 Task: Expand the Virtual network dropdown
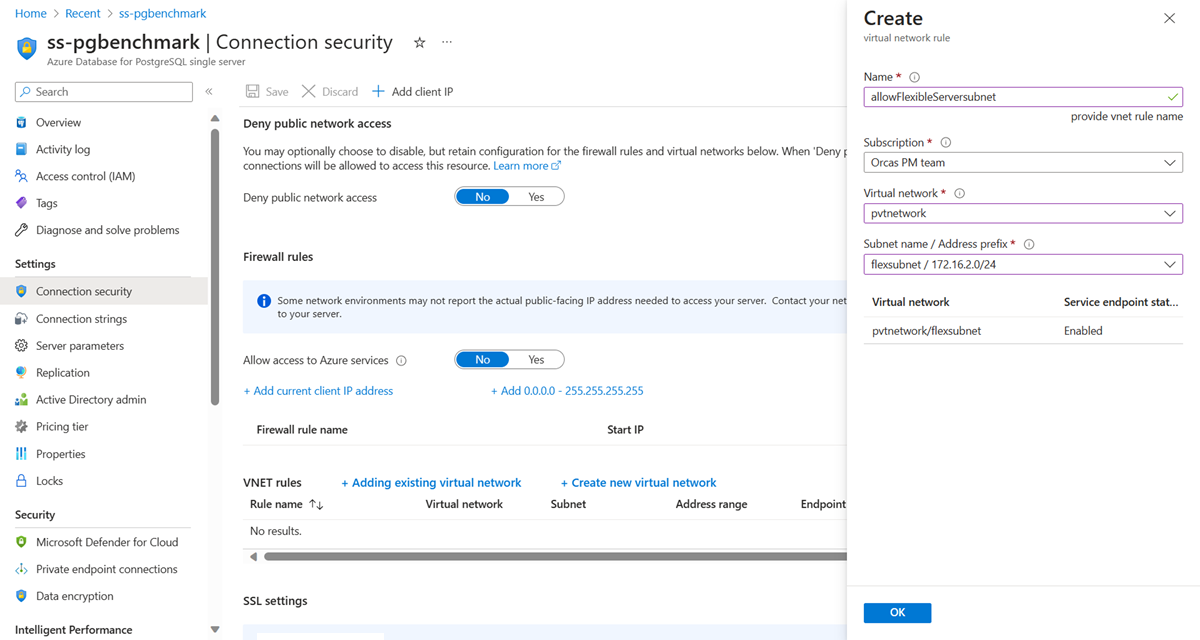(1022, 214)
